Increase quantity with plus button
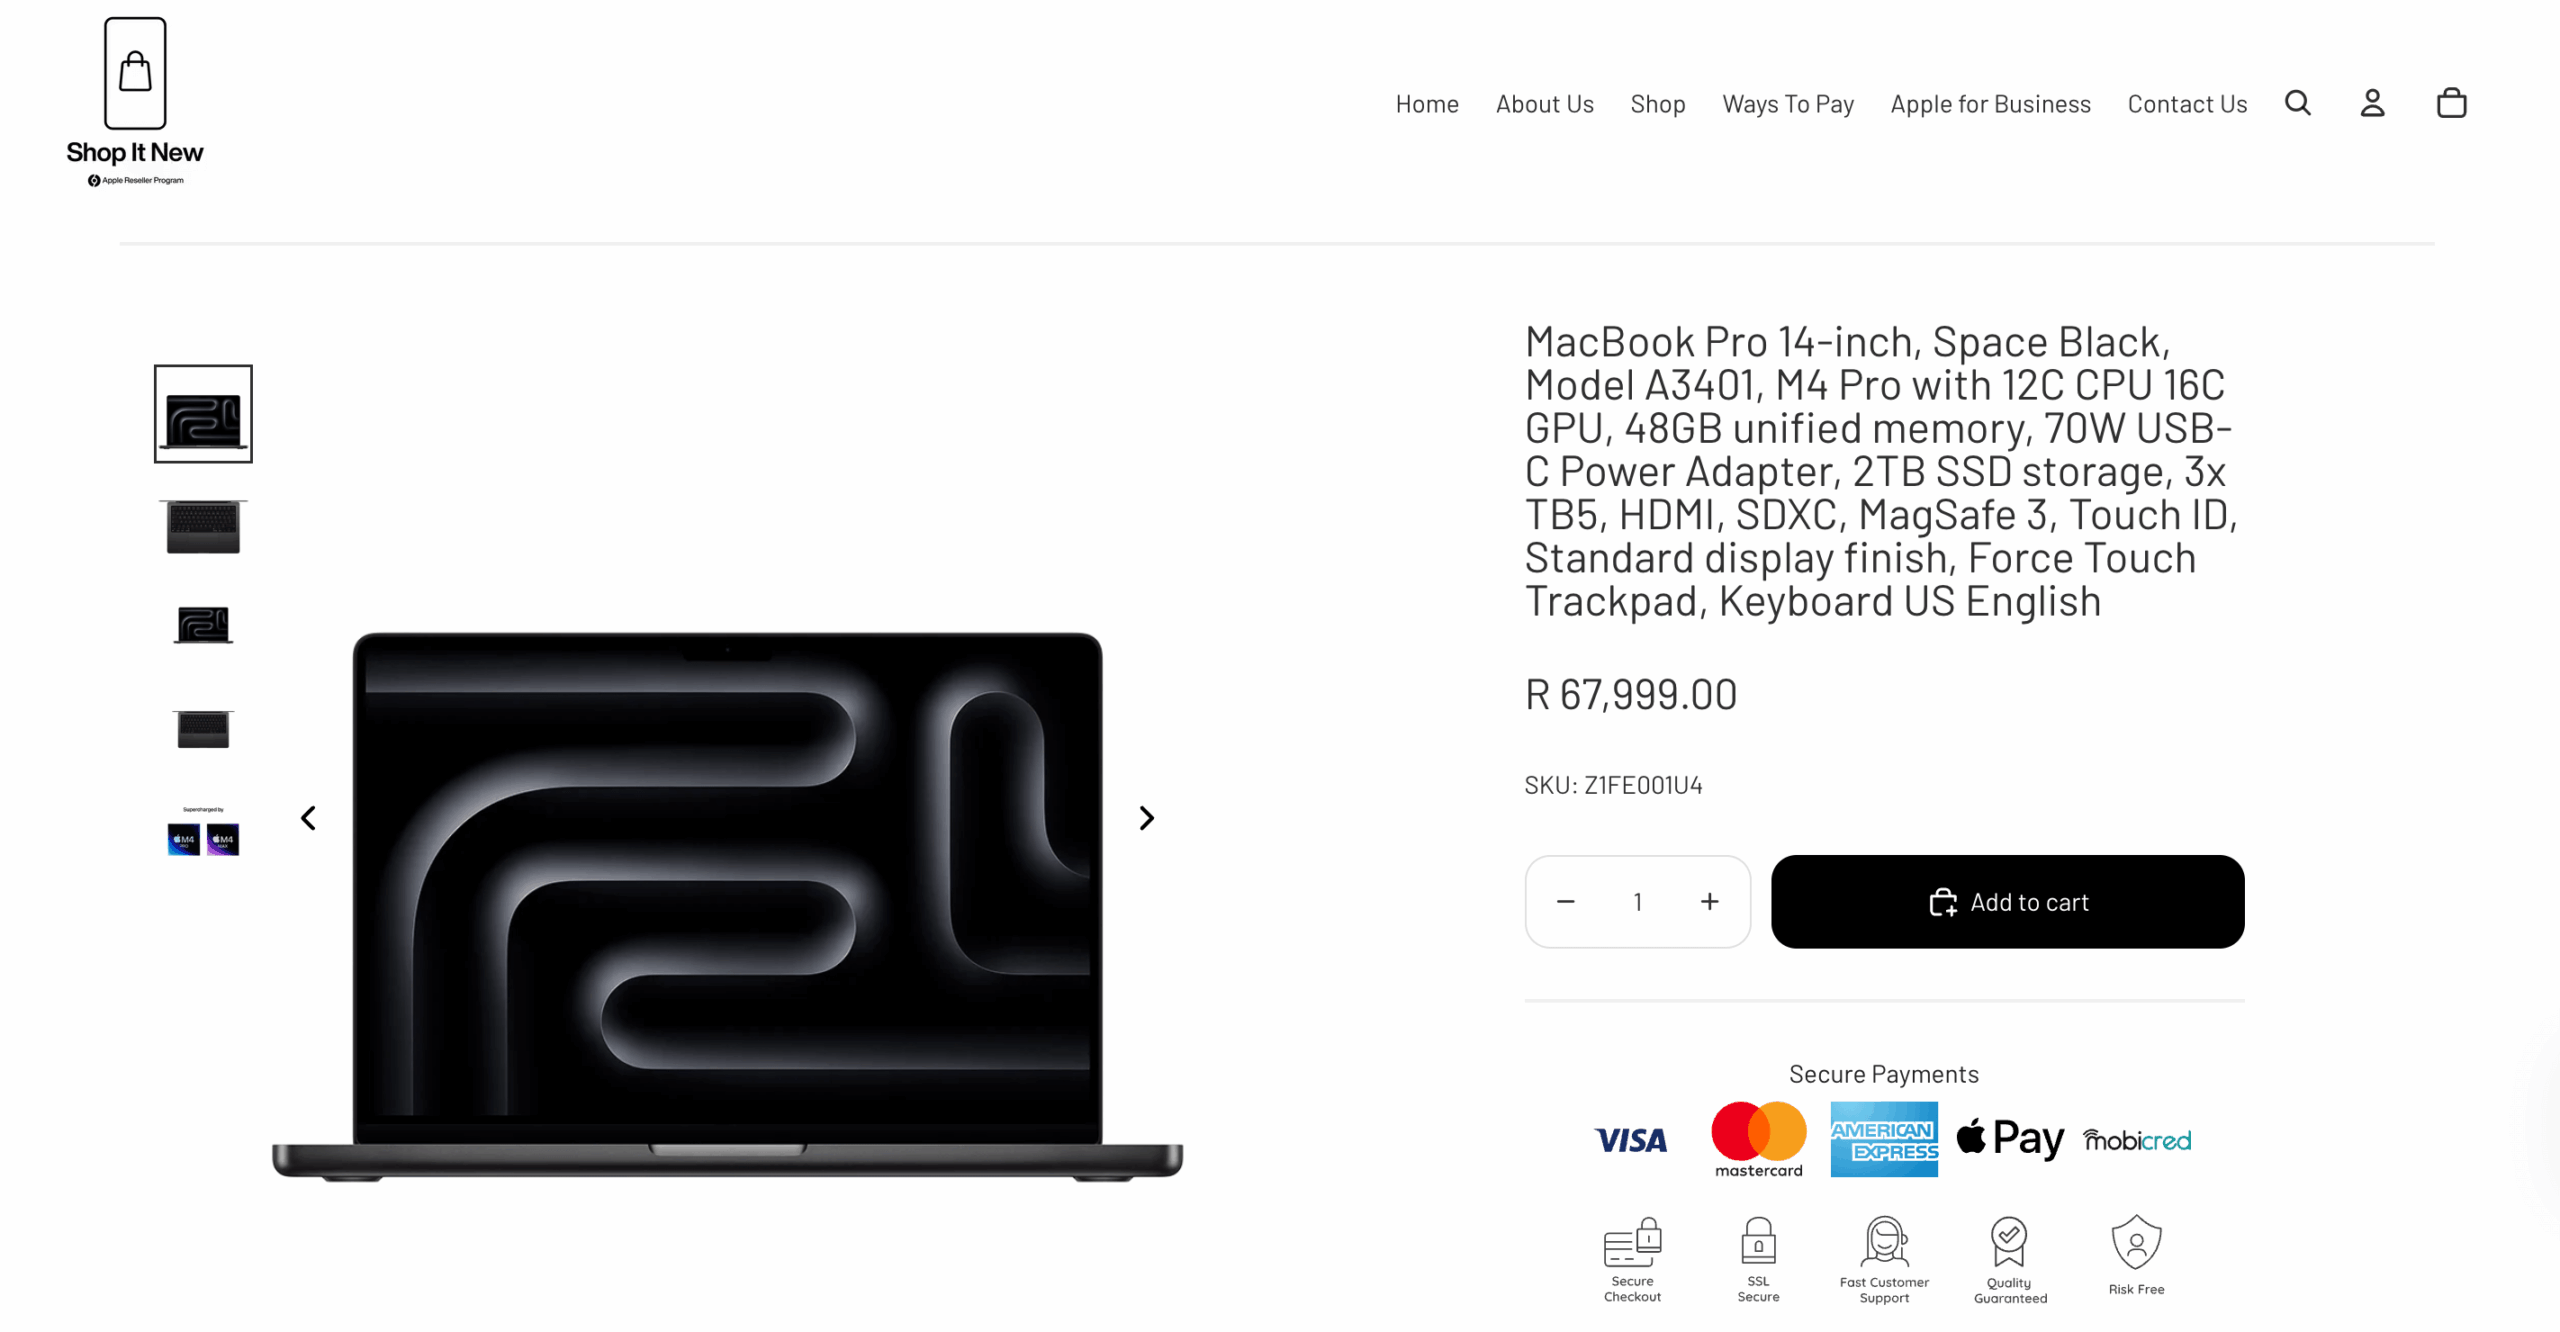The height and width of the screenshot is (1332, 2560). (x=1709, y=902)
